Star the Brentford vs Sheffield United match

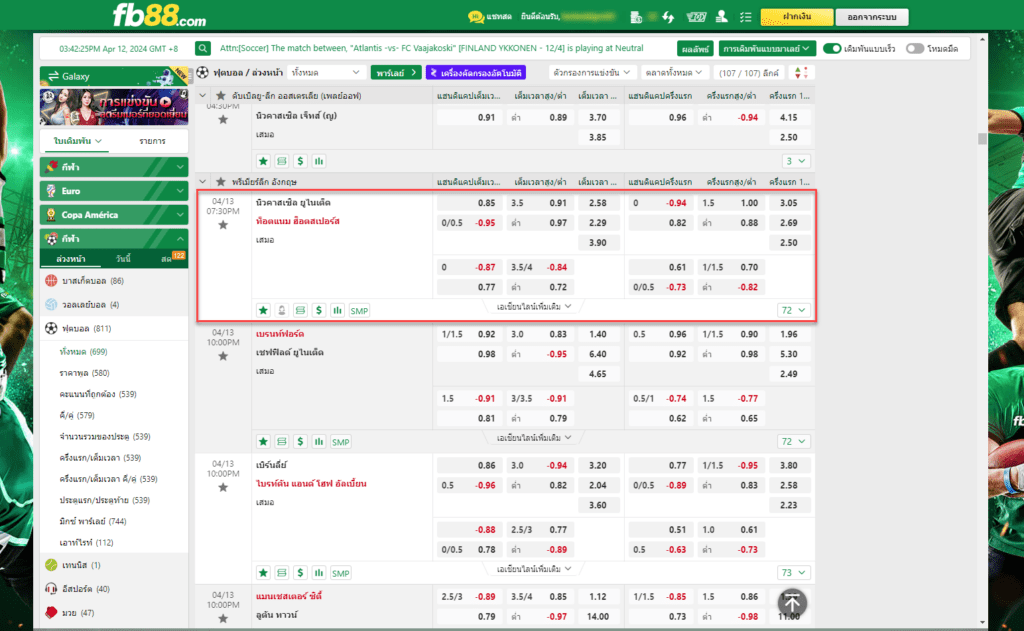point(223,356)
